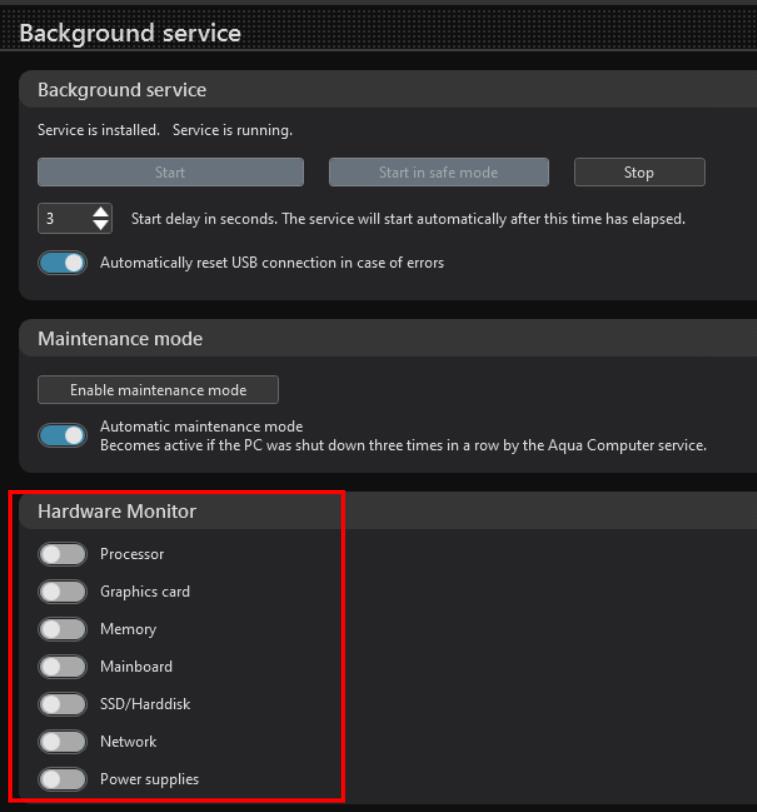Viewport: 757px width, 812px height.
Task: Toggle Graphics card monitoring on
Action: [x=62, y=592]
